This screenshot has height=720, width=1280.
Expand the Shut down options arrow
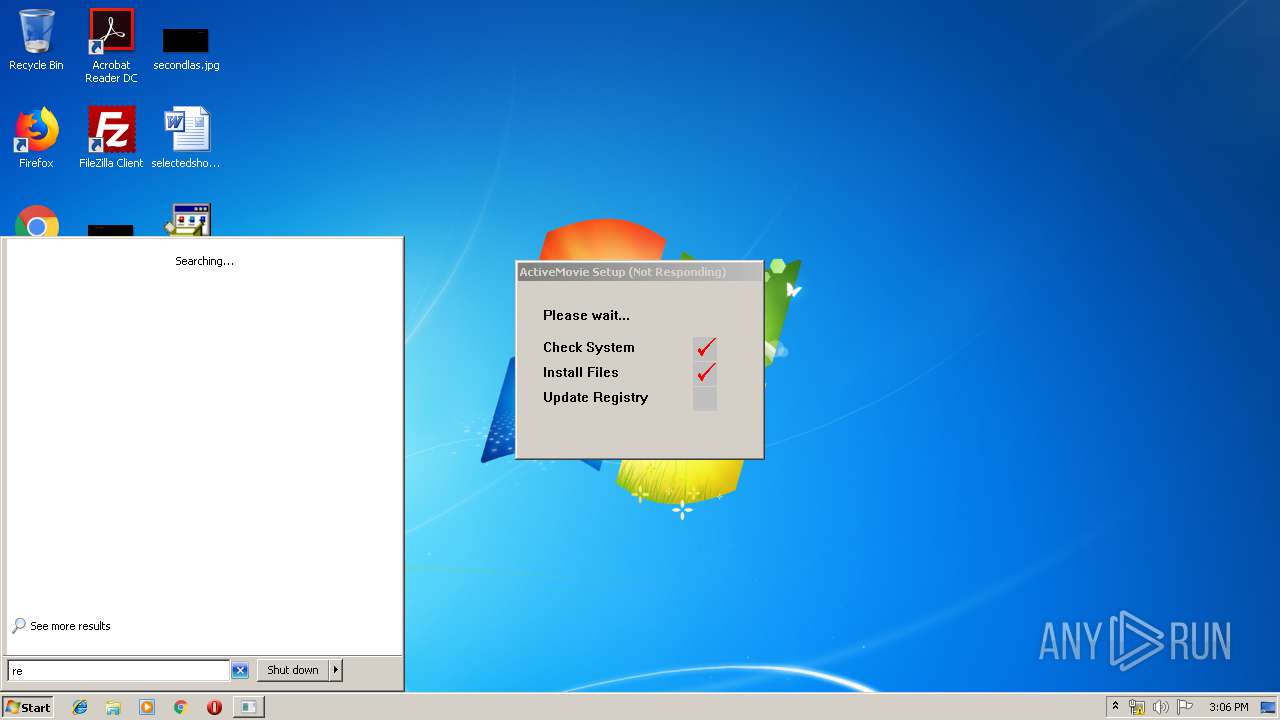coord(336,670)
